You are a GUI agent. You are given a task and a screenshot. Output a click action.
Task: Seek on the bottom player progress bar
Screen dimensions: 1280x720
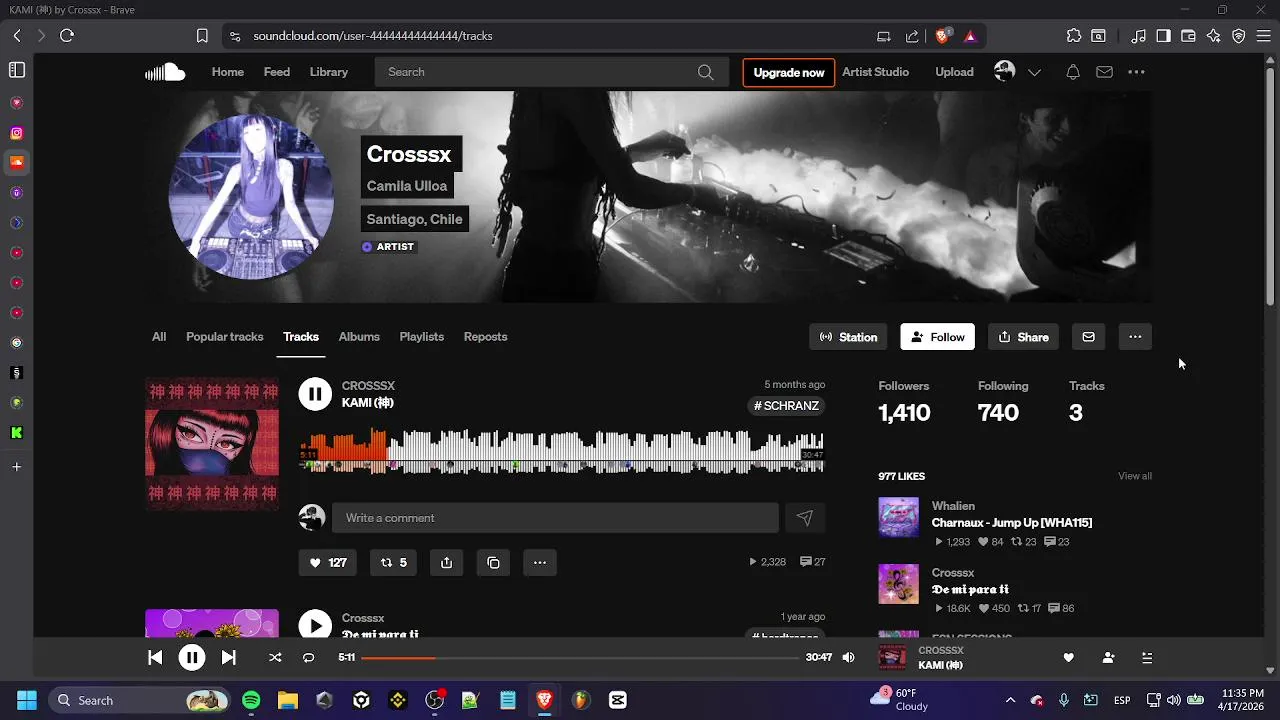tap(581, 657)
